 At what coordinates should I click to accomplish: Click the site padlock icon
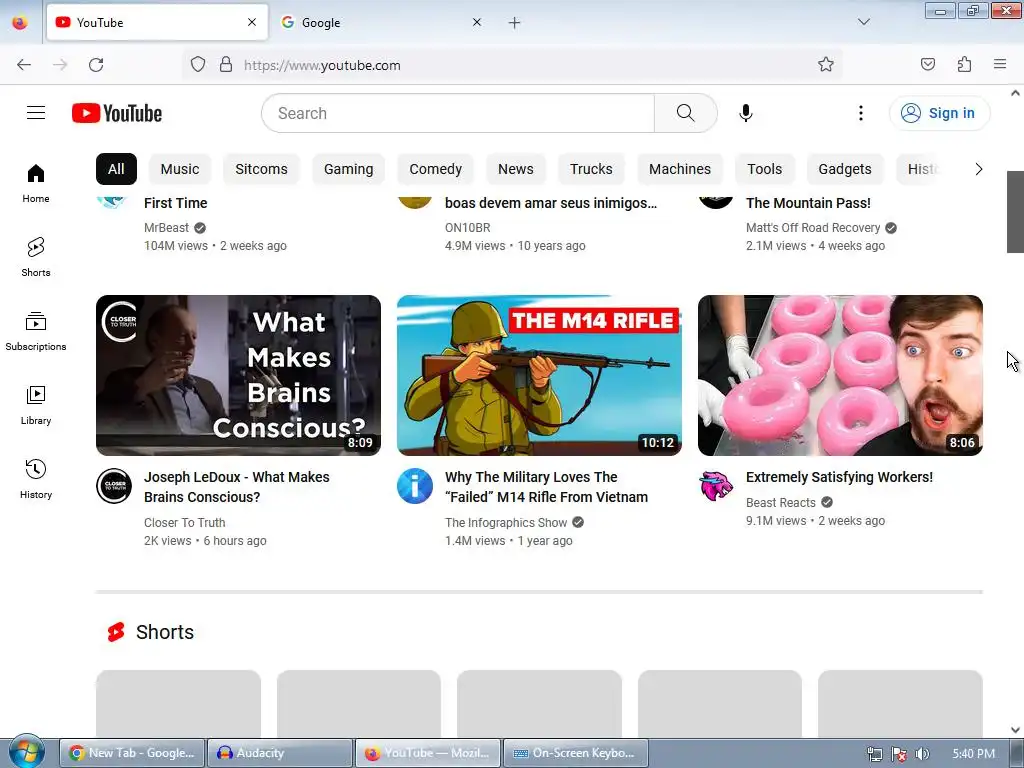tap(226, 64)
